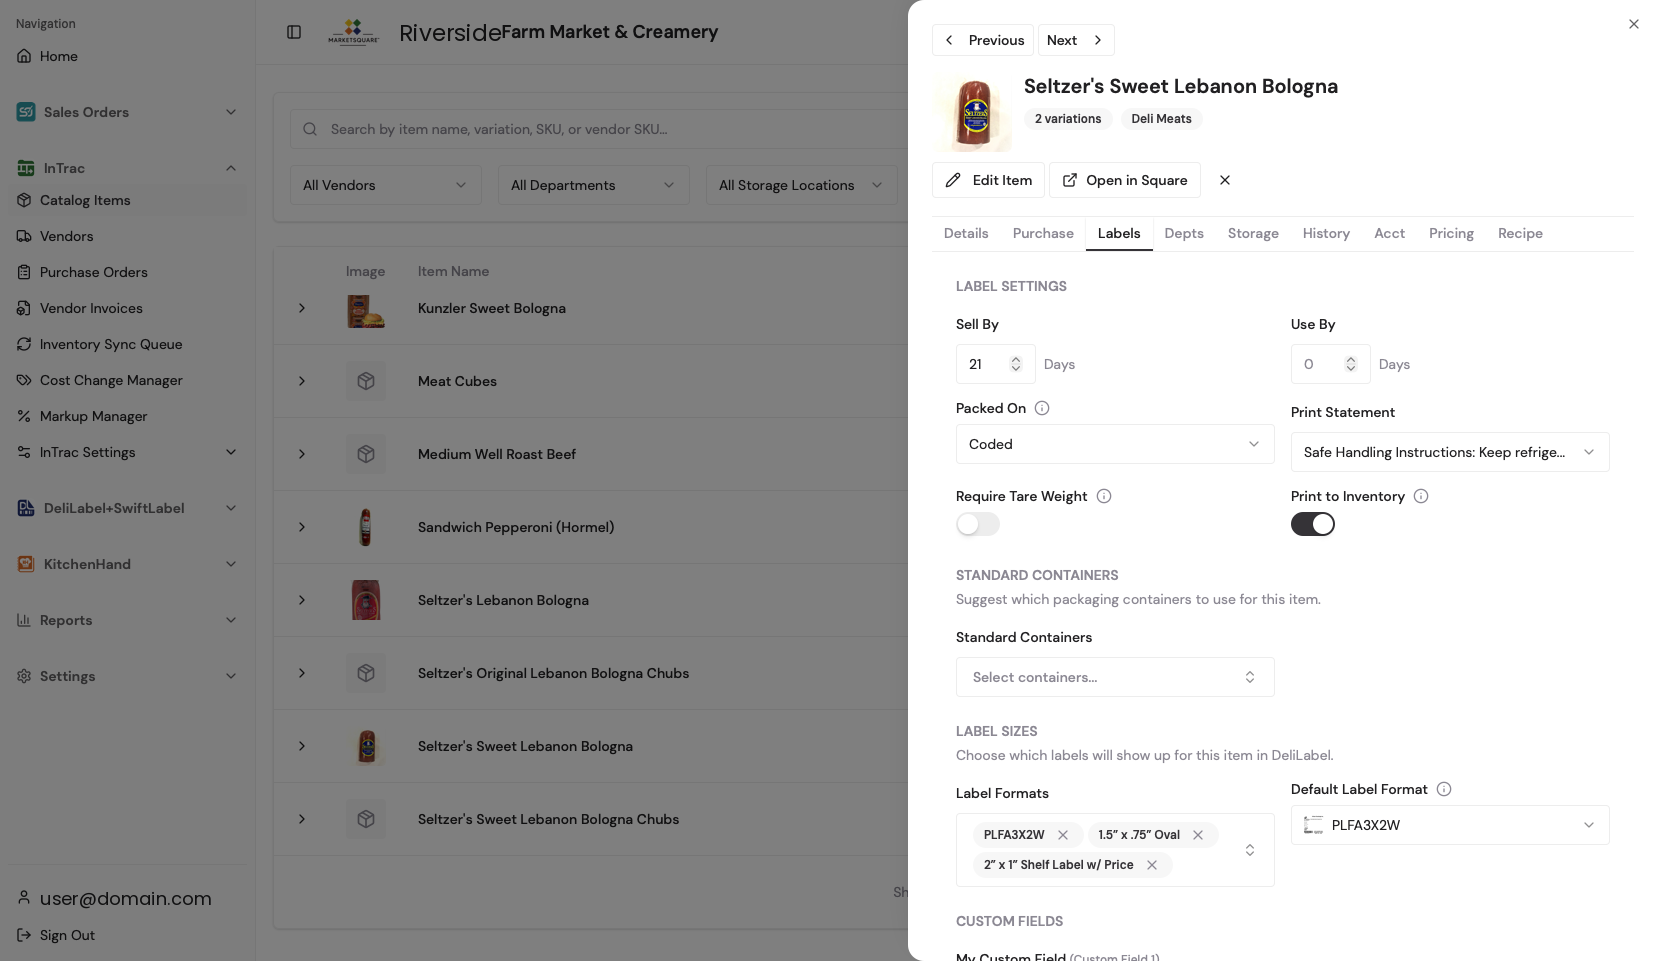Screen dimensions: 1658x961
Task: Click the Require Tare Weight info icon
Action: click(1104, 496)
